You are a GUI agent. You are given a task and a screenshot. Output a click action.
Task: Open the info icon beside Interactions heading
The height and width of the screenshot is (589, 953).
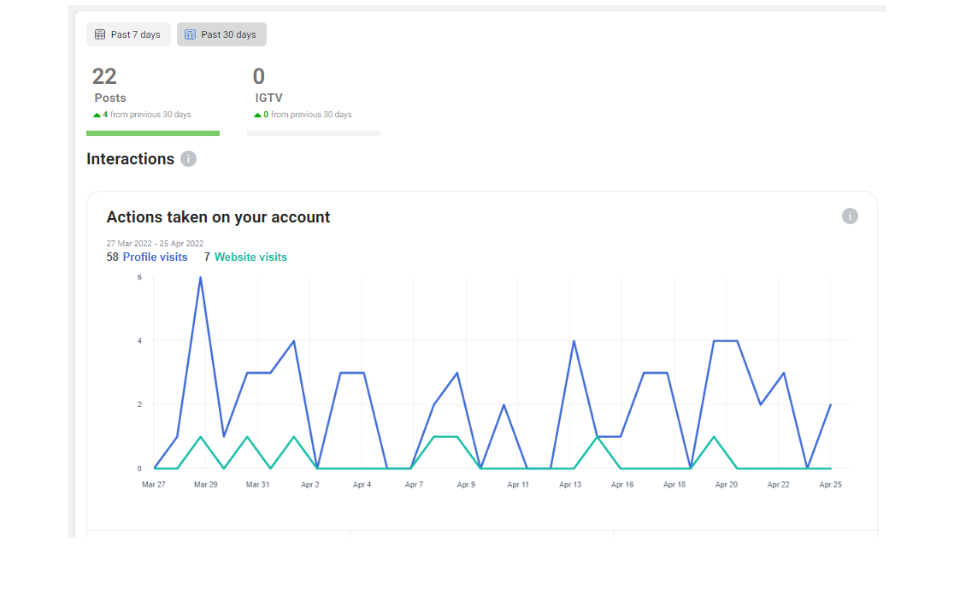[189, 159]
